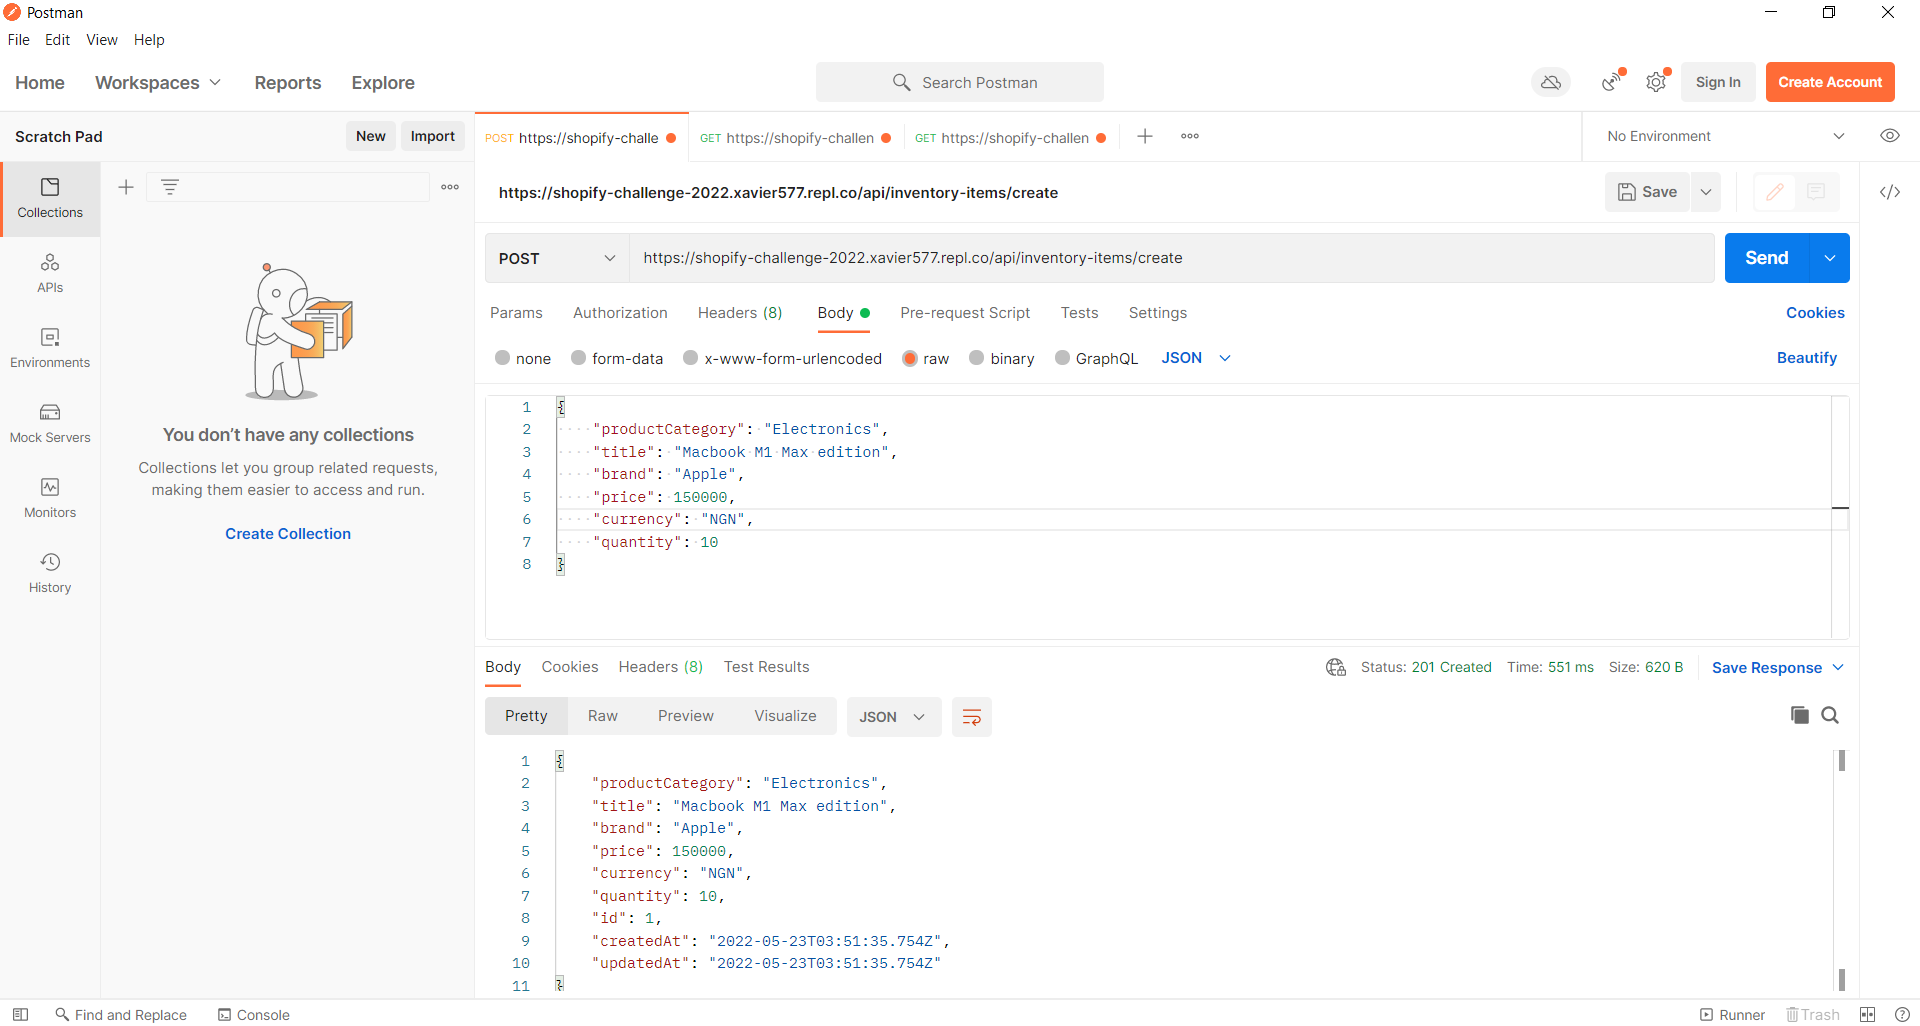The width and height of the screenshot is (1920, 1026).
Task: Open the response format JSON dropdown
Action: [893, 717]
